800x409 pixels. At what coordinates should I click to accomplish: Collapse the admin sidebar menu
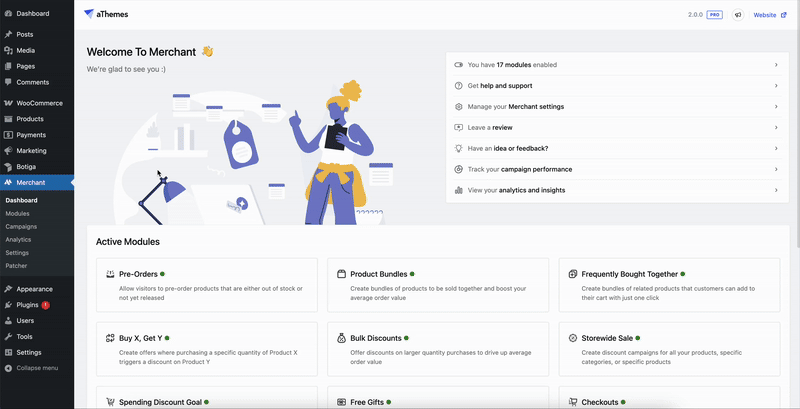(32, 368)
